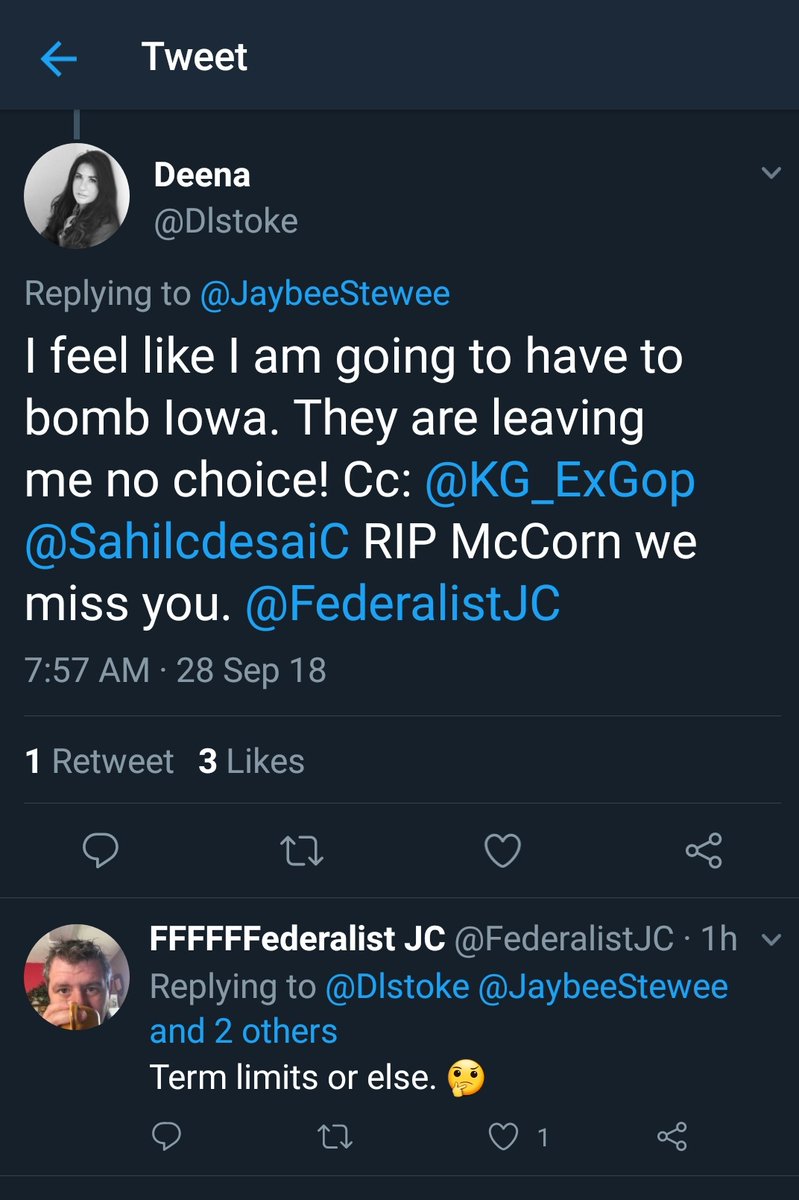Show the 'and 2 others' recipients
The image size is (799, 1200).
click(244, 1031)
